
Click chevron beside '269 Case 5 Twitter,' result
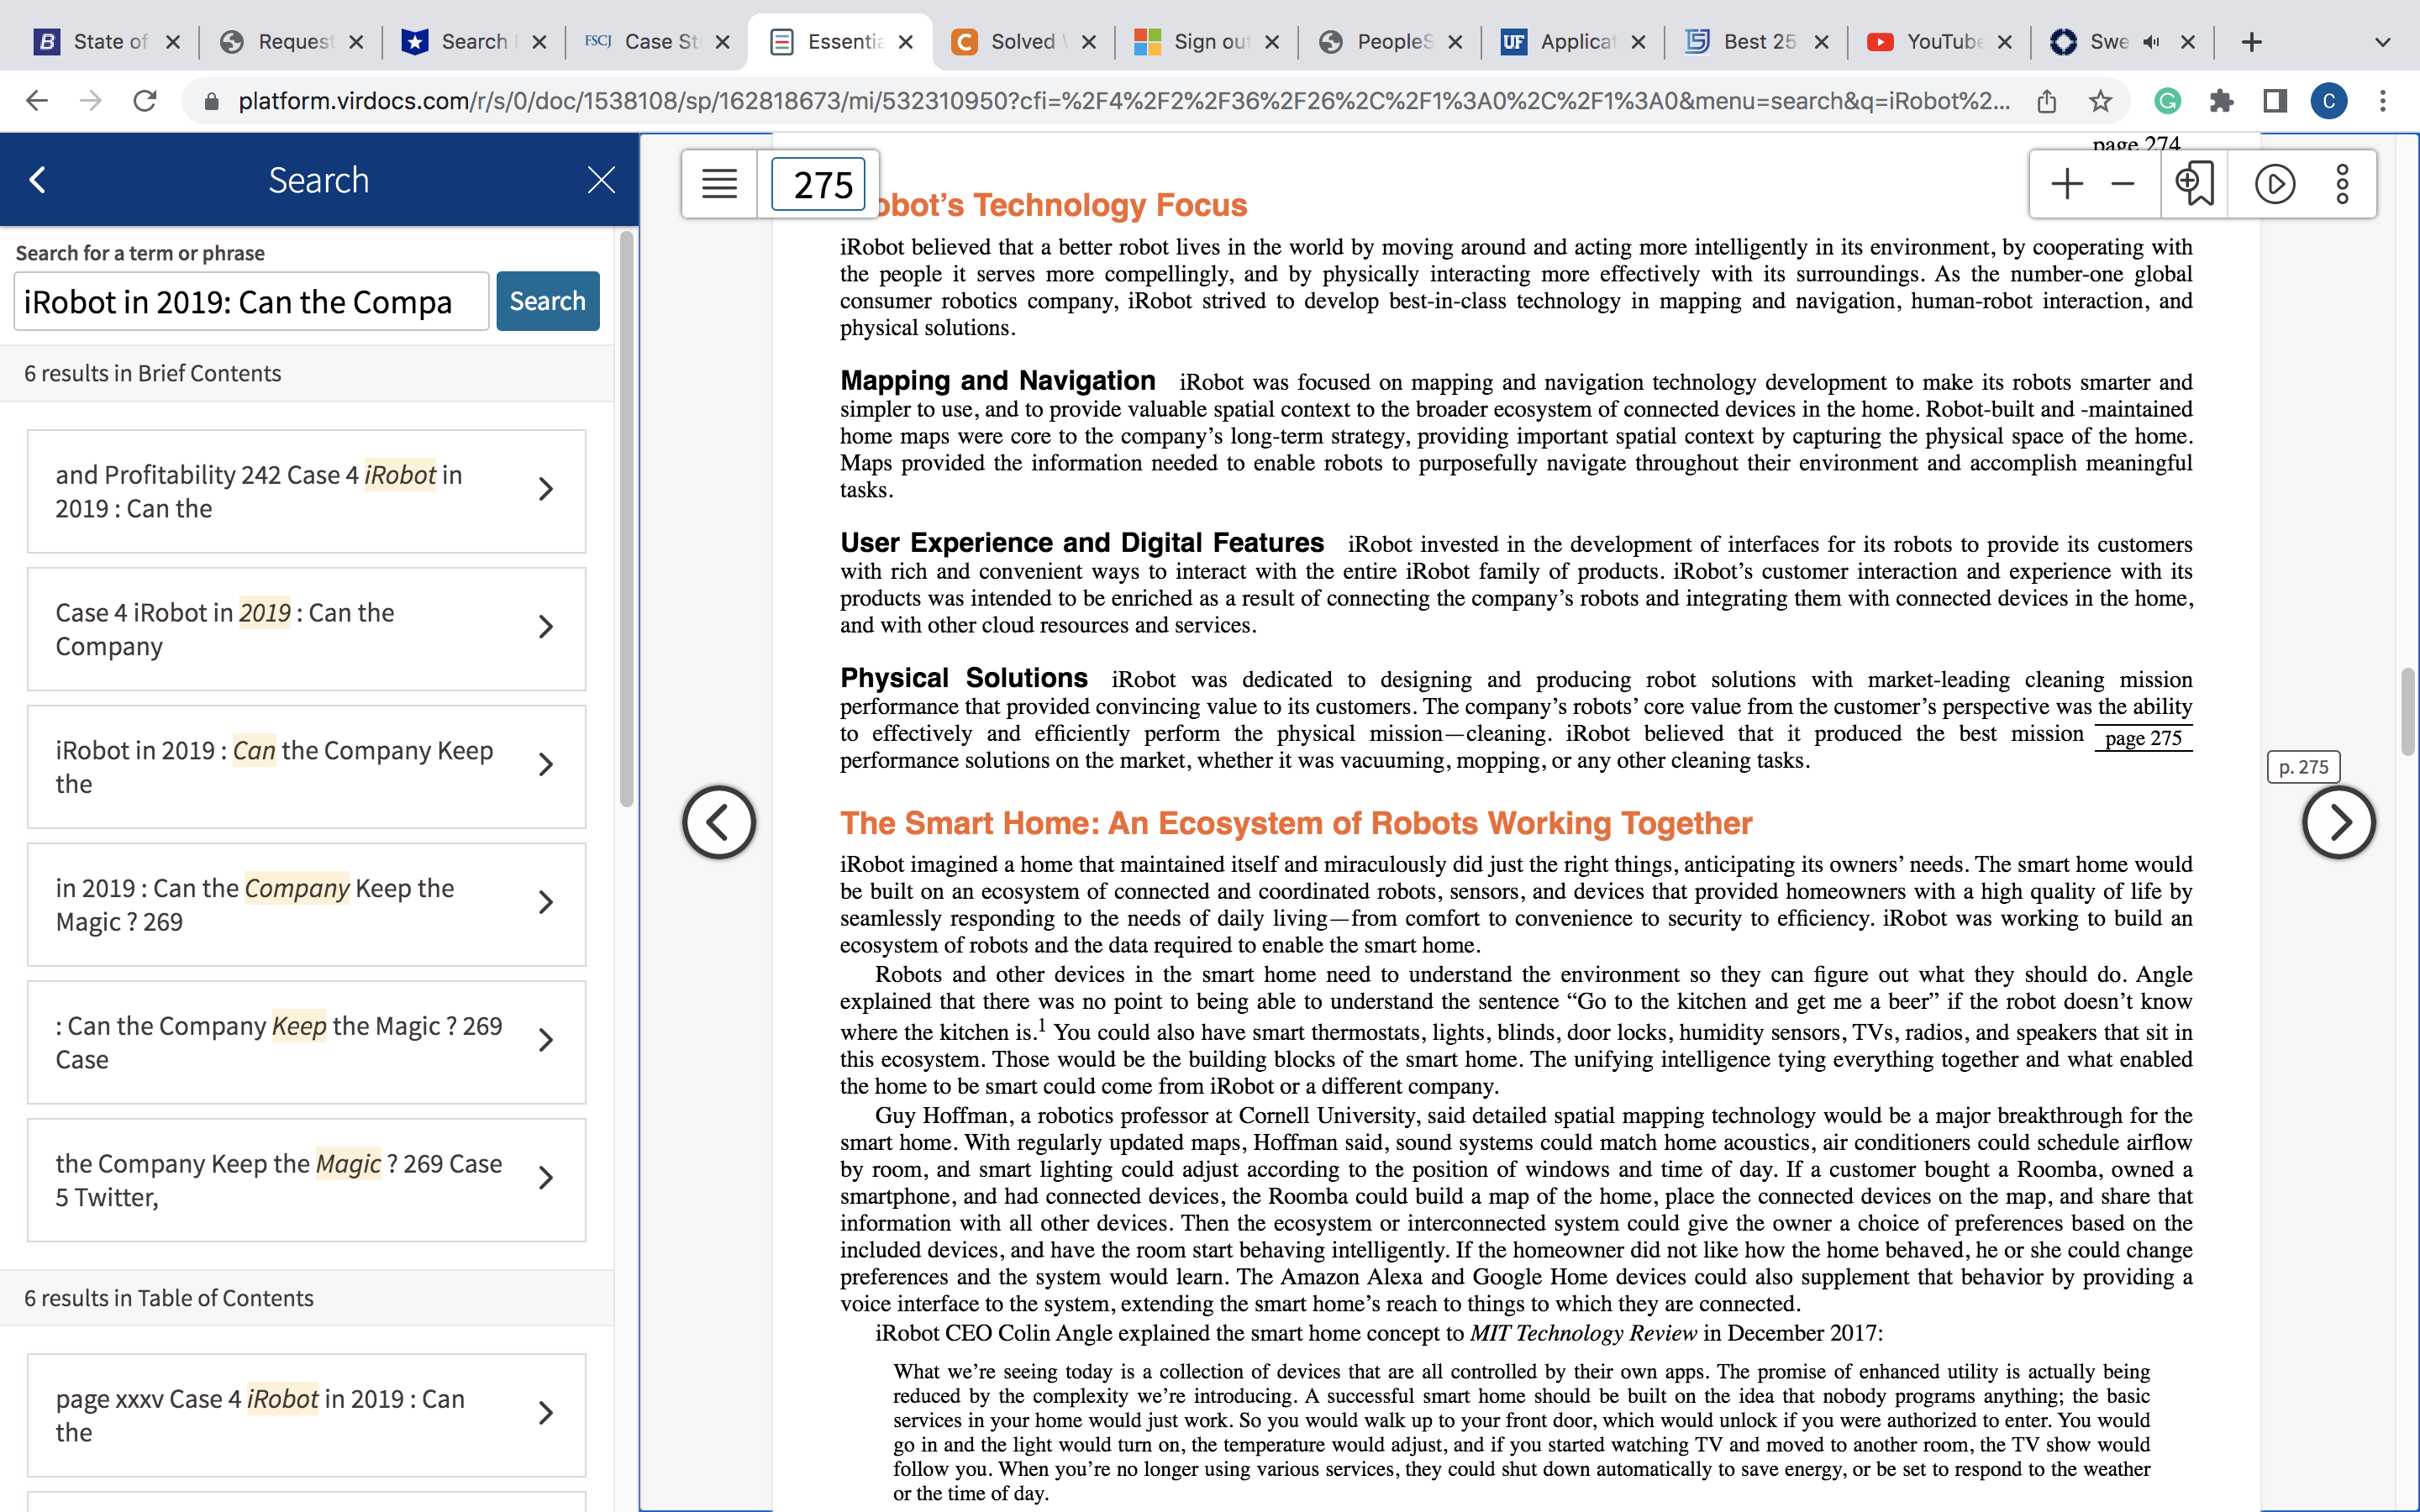coord(546,1178)
